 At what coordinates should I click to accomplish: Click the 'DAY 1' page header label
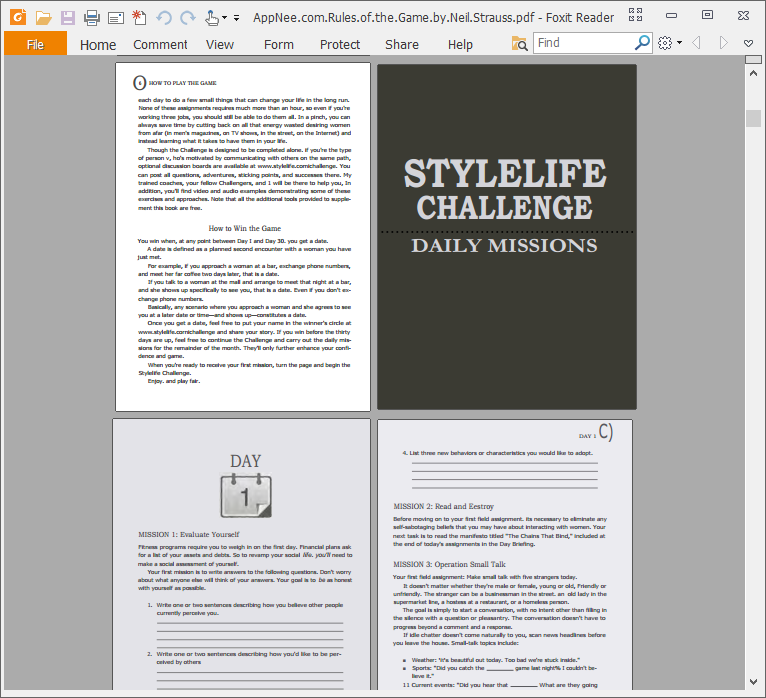[587, 436]
